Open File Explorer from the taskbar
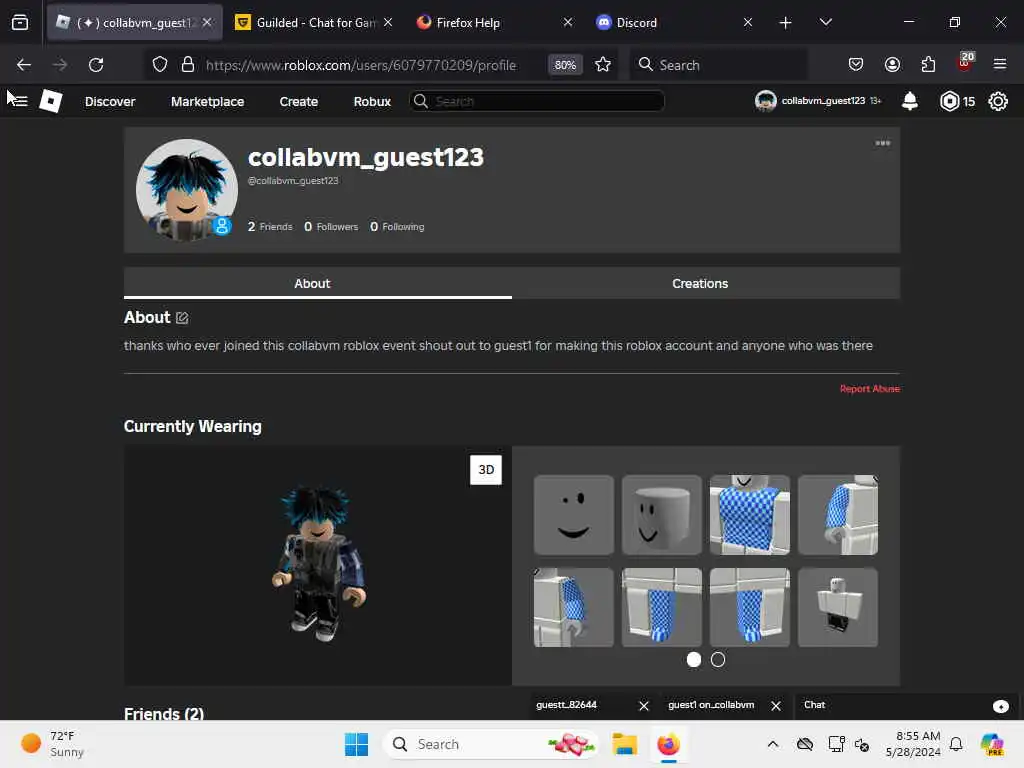 coord(624,744)
